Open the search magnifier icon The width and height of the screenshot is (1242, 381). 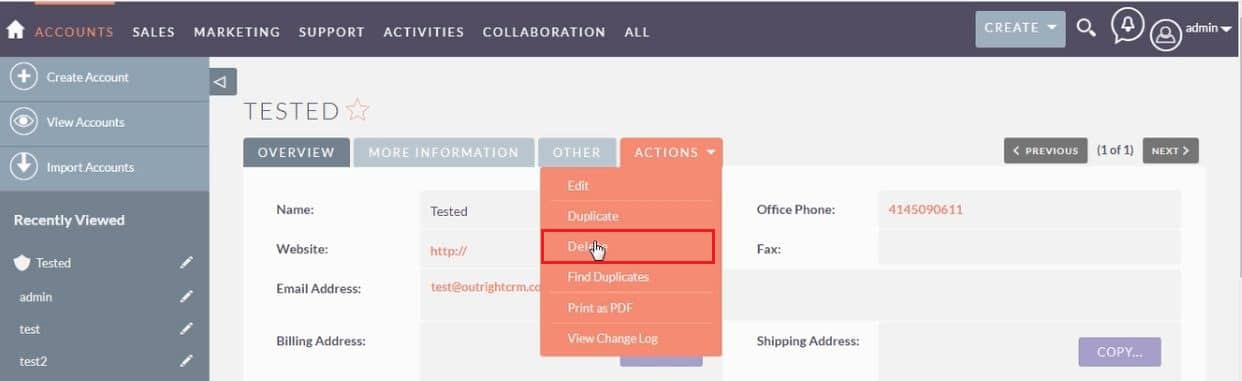click(1086, 28)
